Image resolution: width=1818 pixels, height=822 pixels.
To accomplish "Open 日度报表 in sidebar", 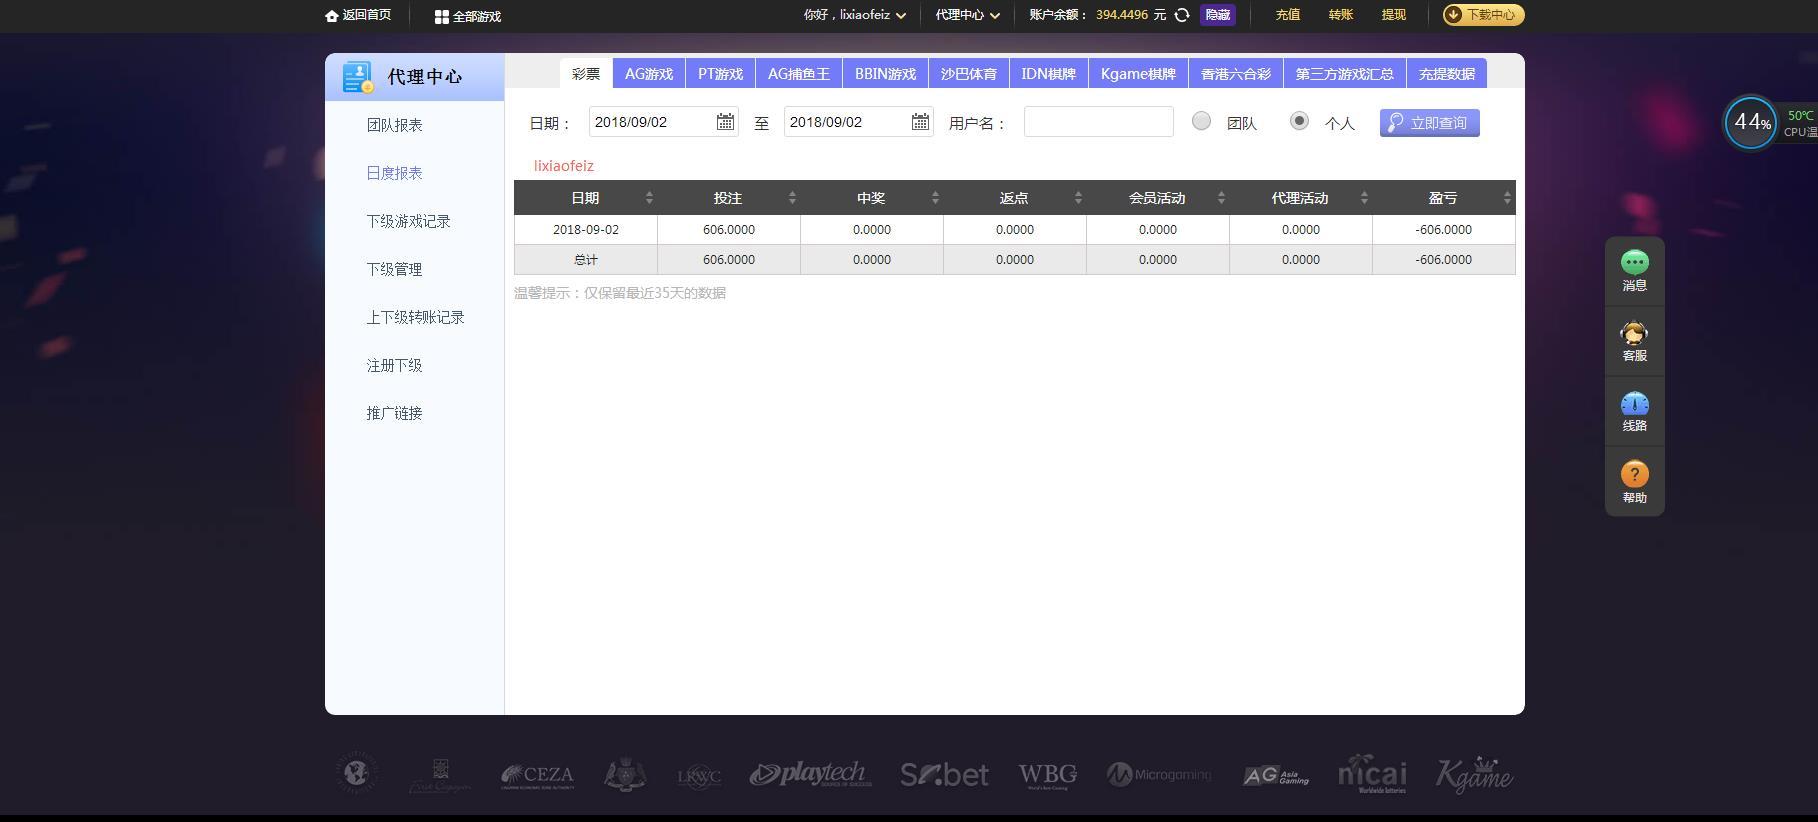I will (x=394, y=173).
